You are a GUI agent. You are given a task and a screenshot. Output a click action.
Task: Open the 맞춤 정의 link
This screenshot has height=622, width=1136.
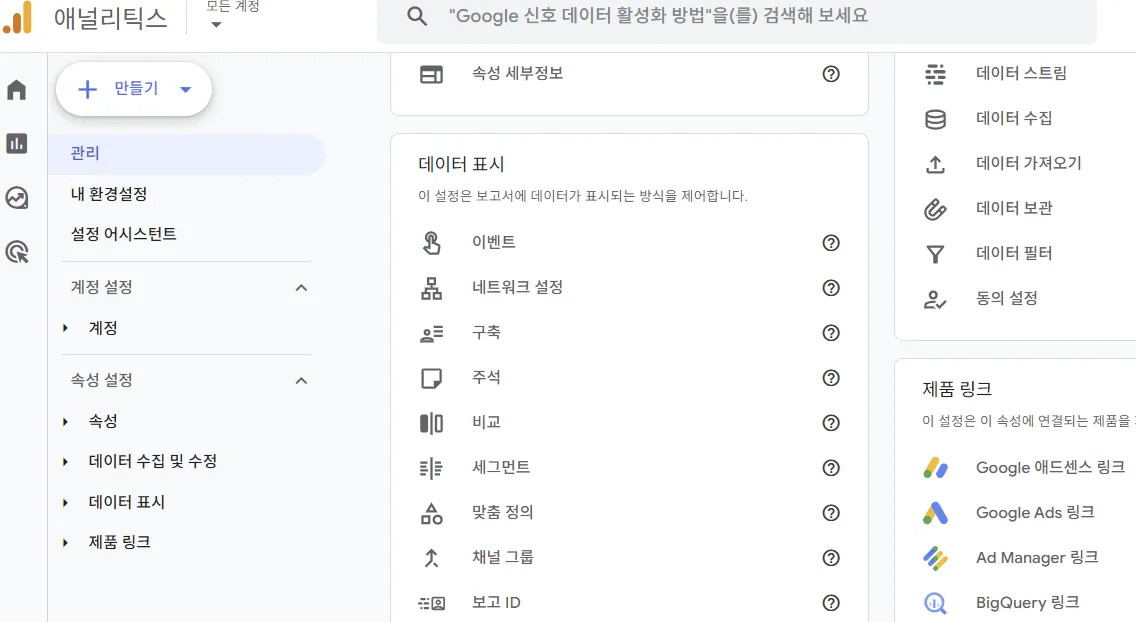pyautogui.click(x=502, y=513)
